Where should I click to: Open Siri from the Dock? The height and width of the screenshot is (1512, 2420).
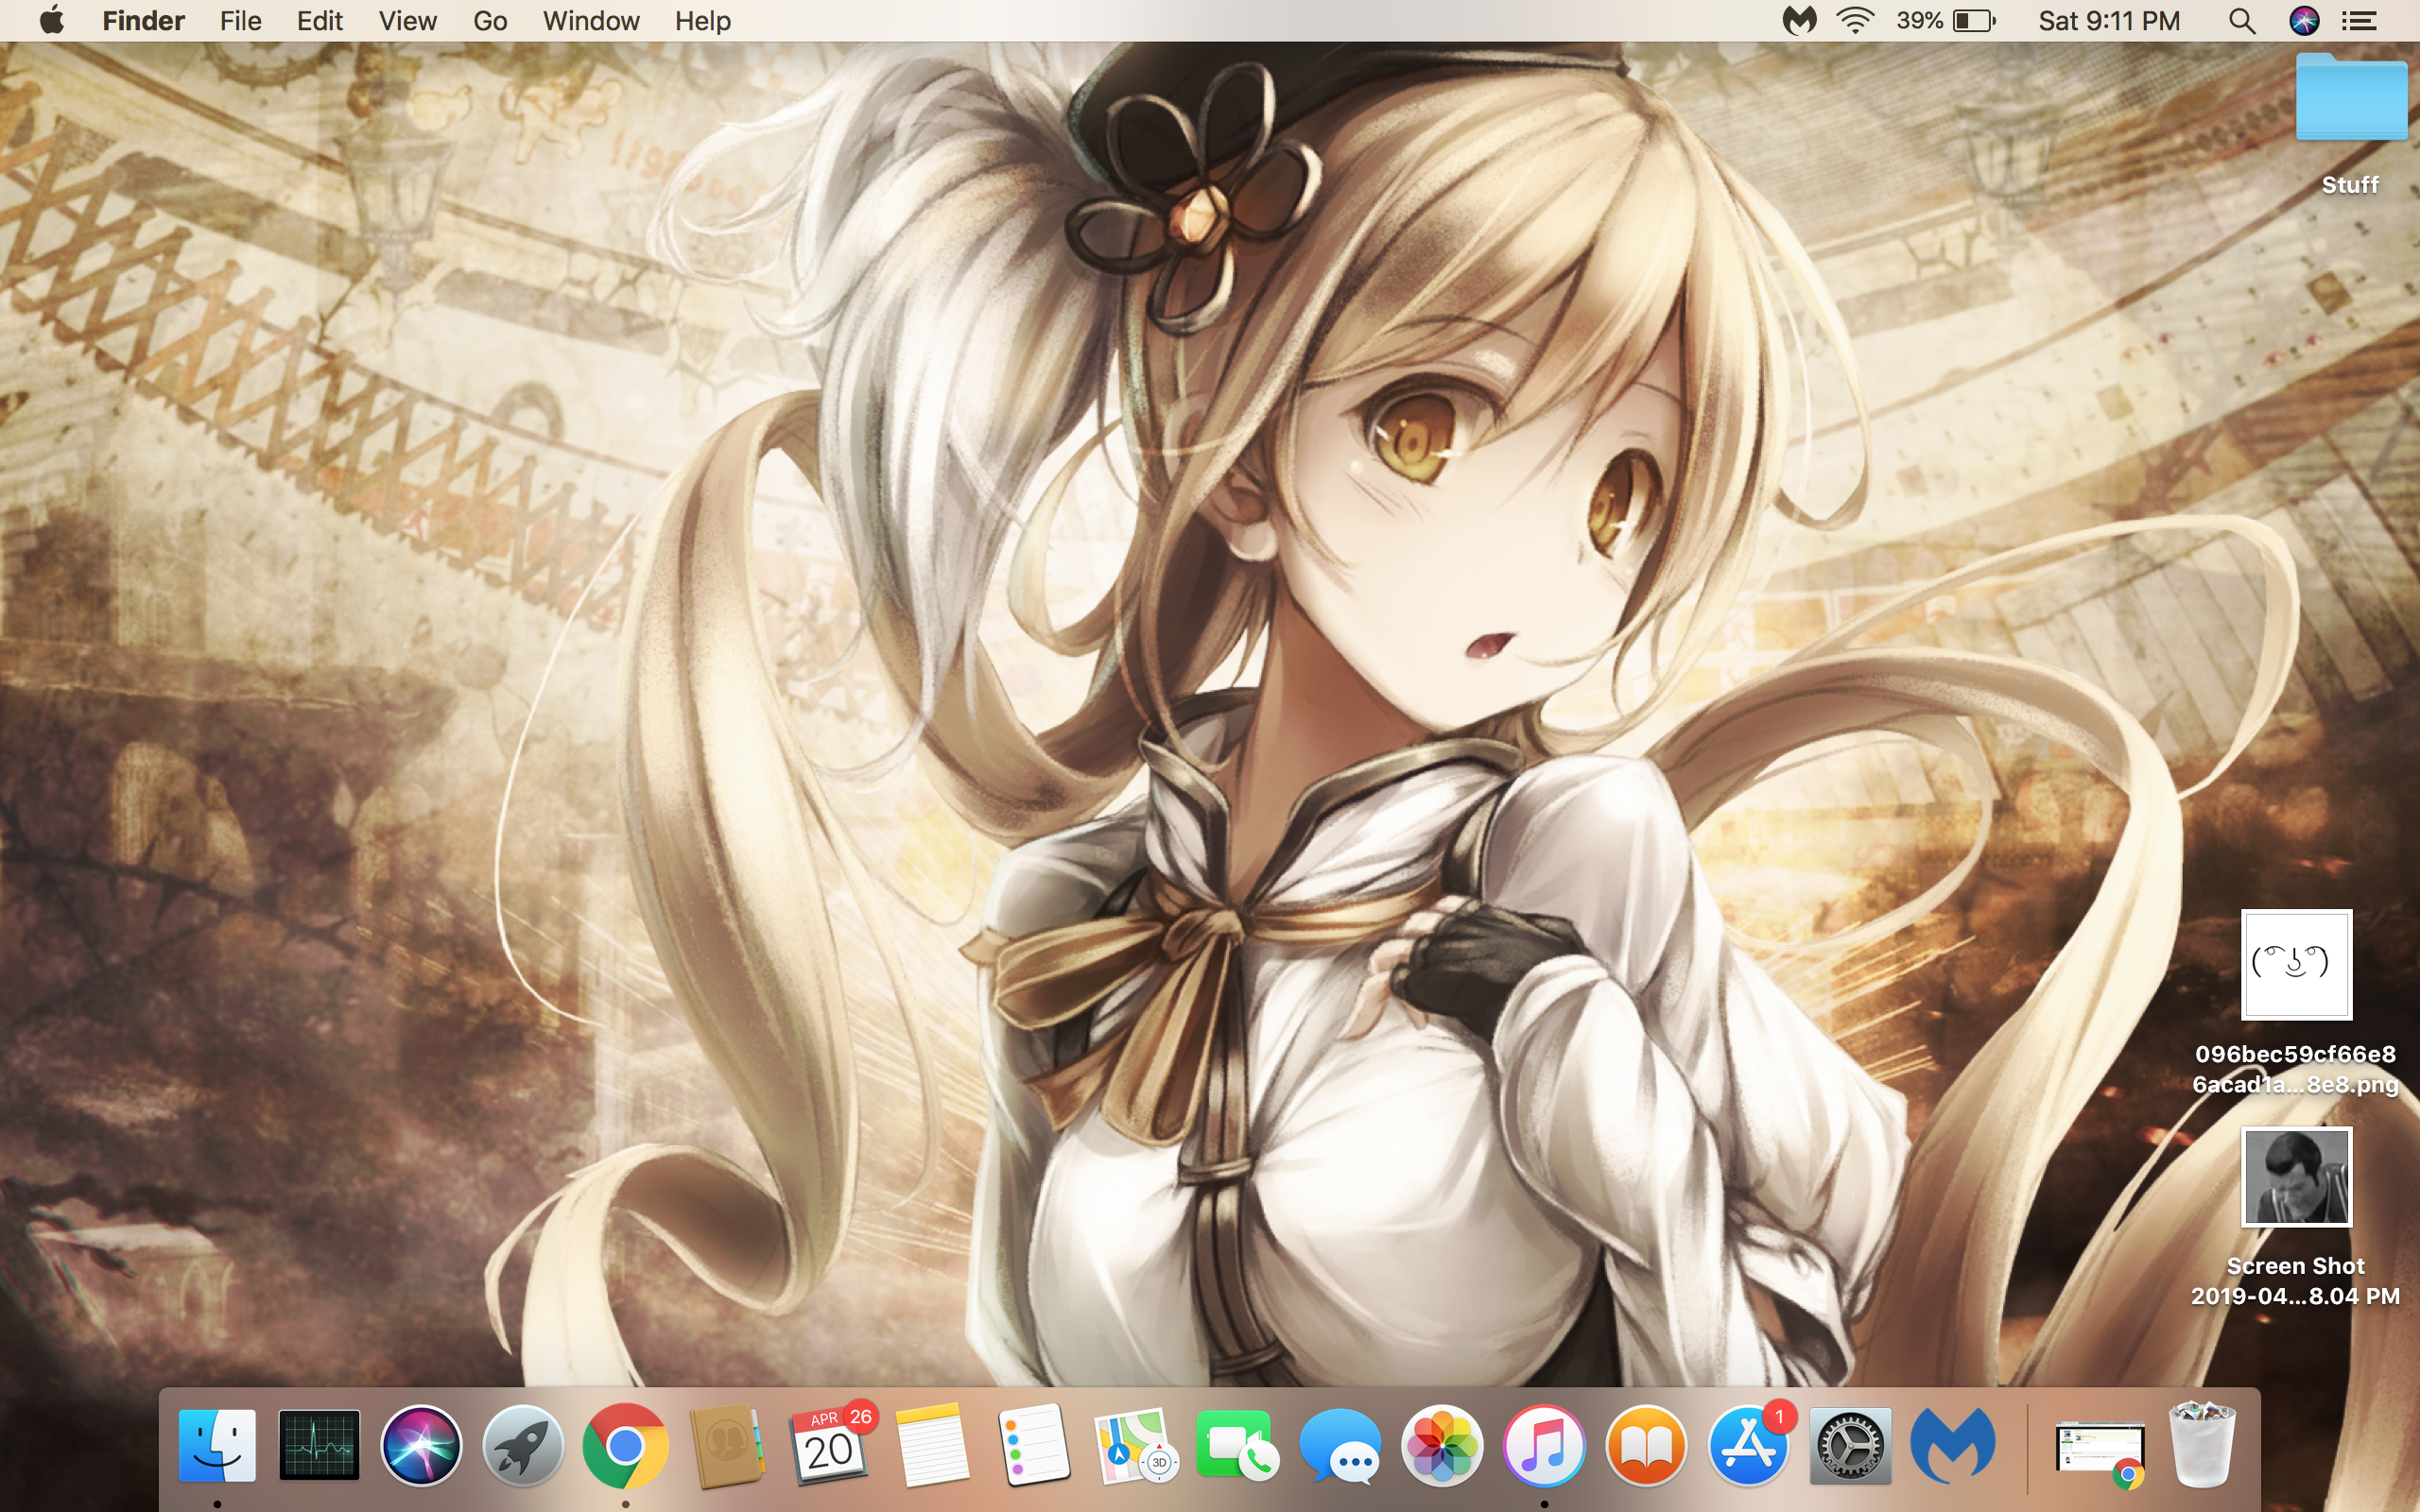coord(421,1446)
